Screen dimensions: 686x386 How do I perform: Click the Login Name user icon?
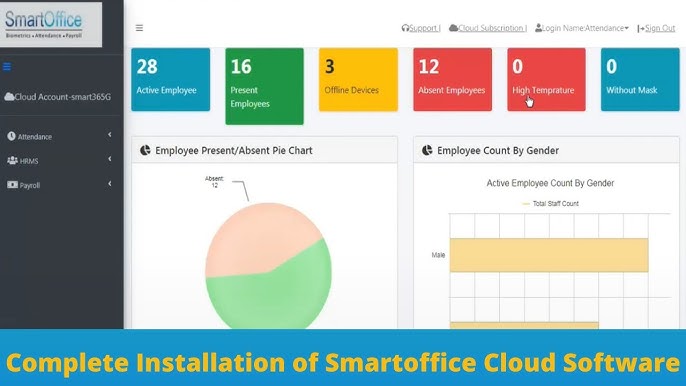click(539, 28)
